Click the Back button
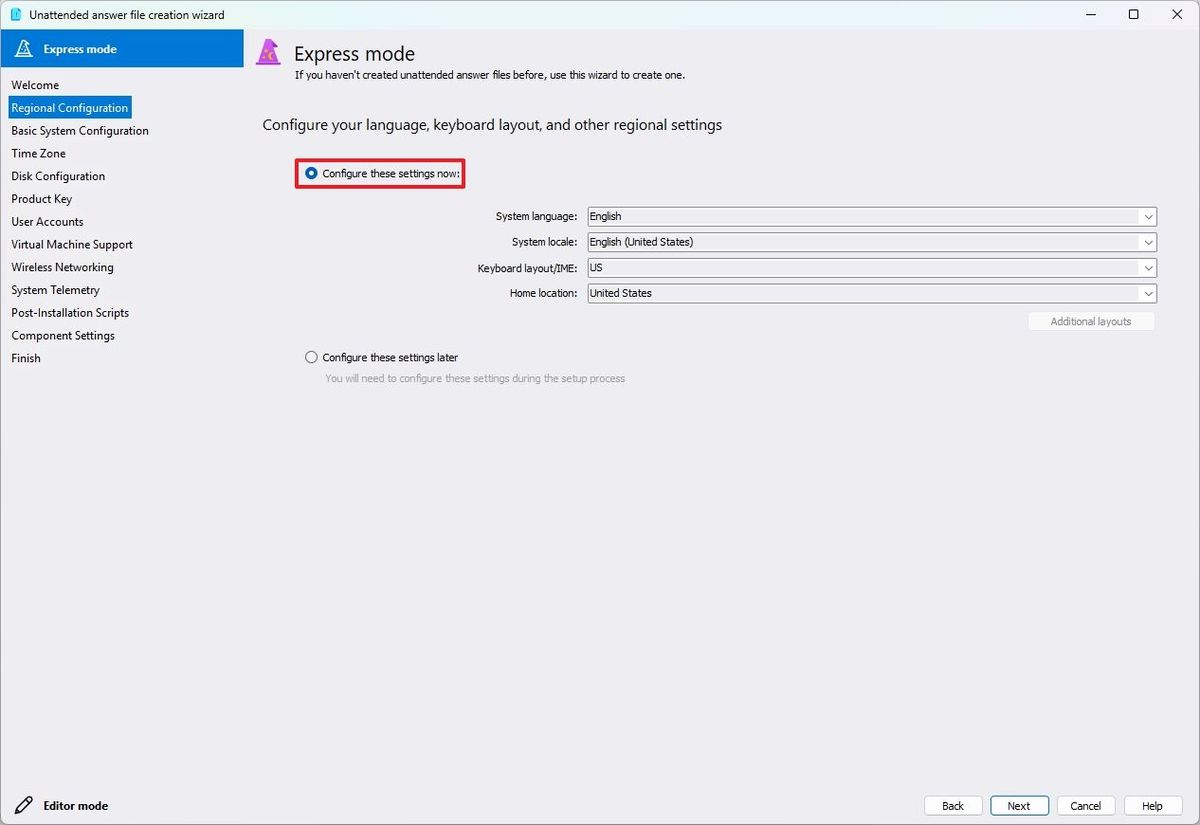Image resolution: width=1200 pixels, height=825 pixels. tap(952, 805)
